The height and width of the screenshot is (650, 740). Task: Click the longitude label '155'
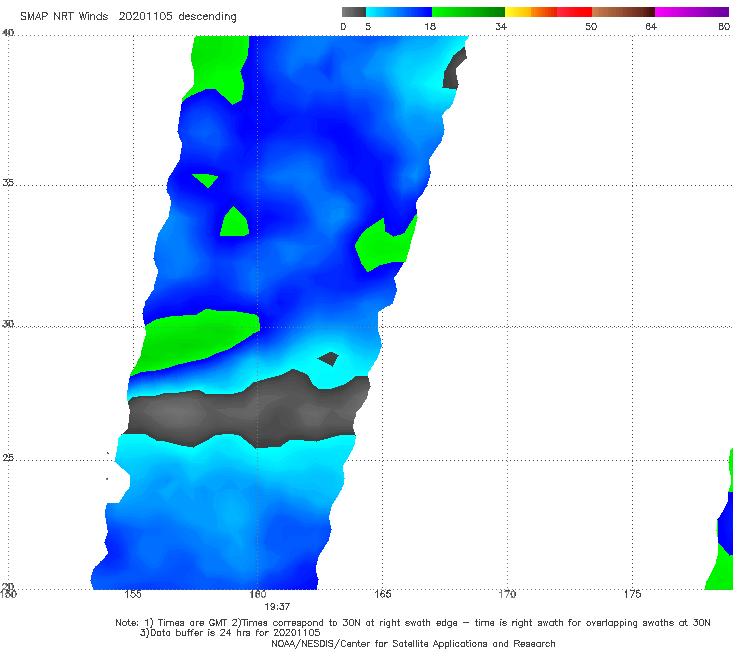pyautogui.click(x=133, y=594)
